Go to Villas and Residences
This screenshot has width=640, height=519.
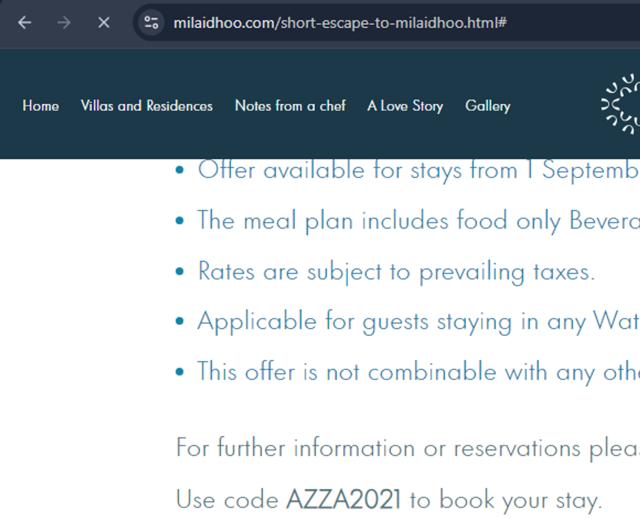coord(146,105)
